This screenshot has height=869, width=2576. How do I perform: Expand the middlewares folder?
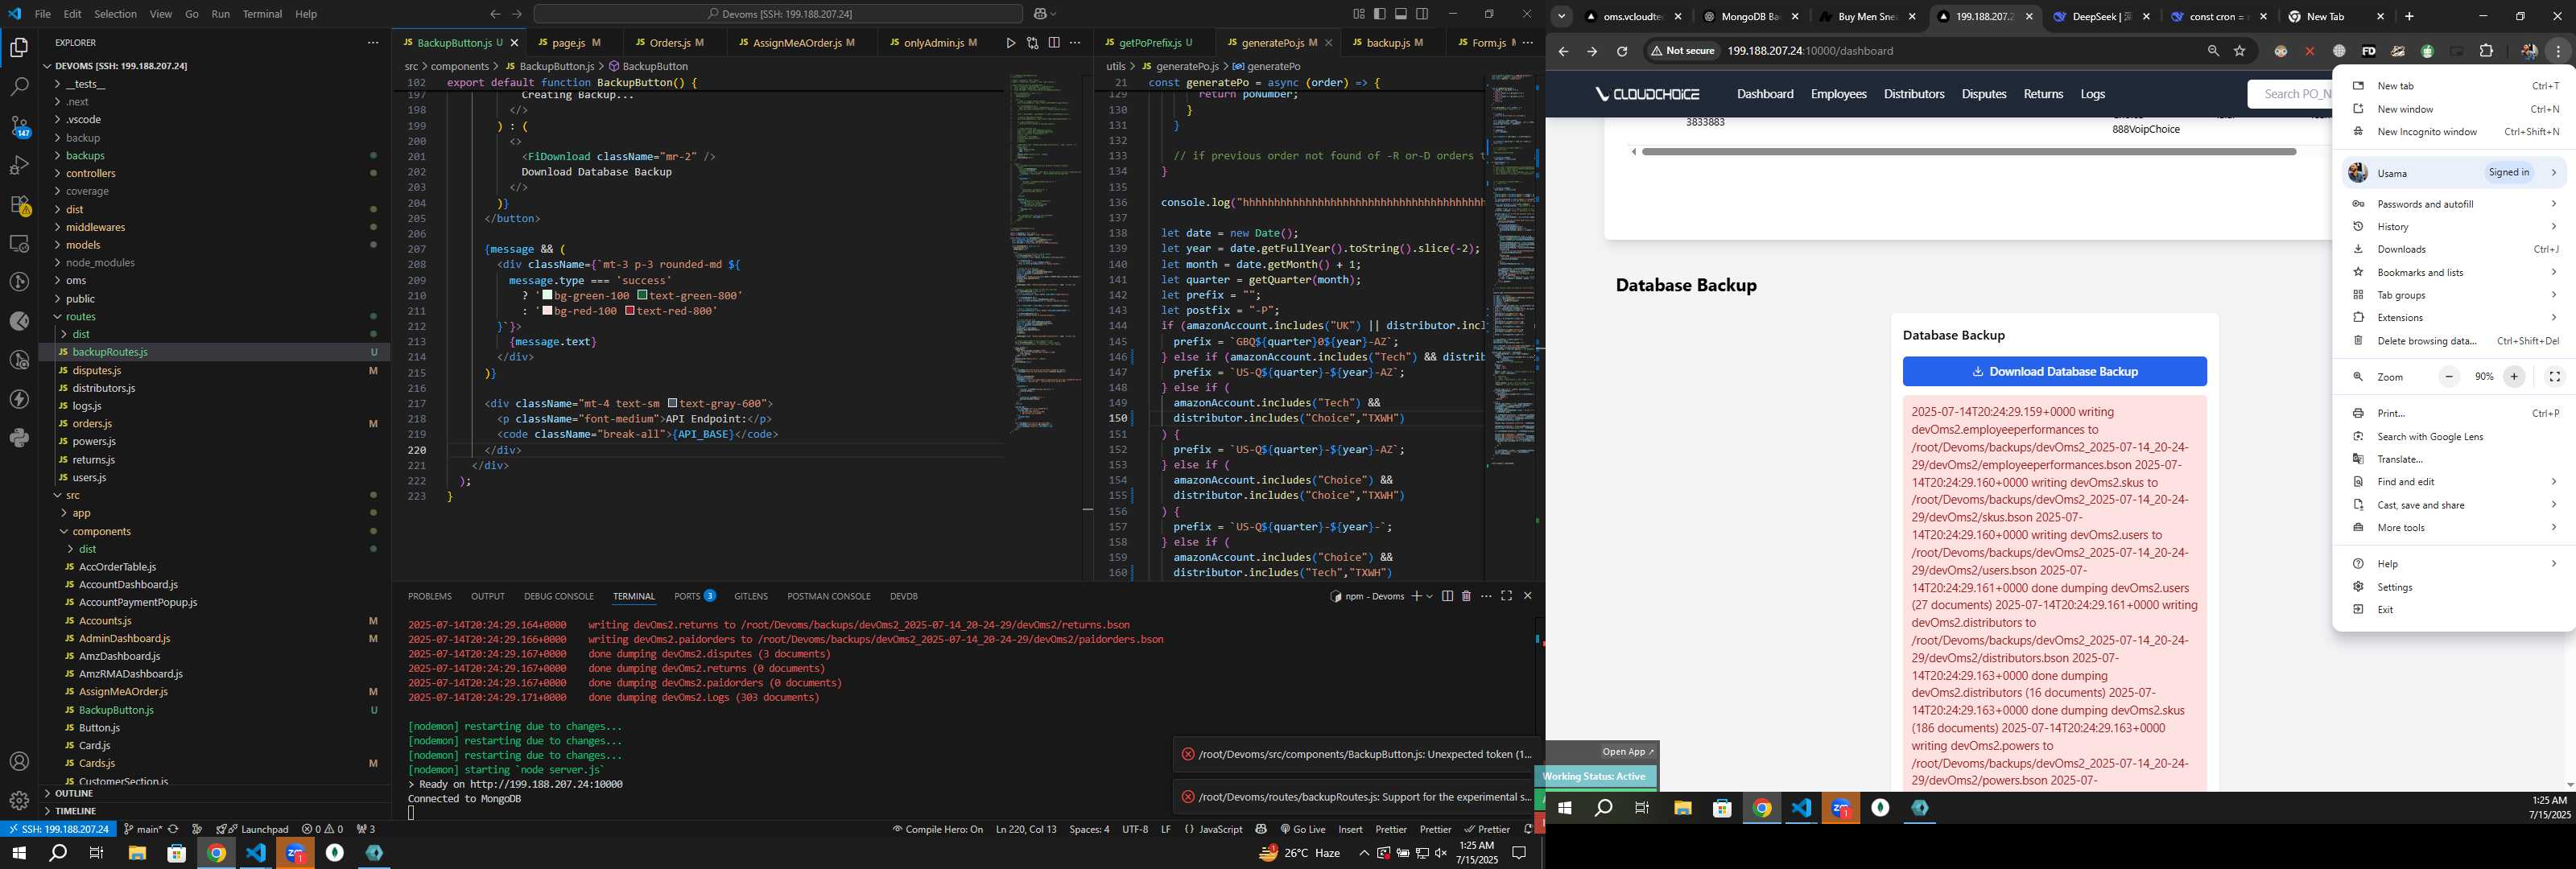coord(95,227)
